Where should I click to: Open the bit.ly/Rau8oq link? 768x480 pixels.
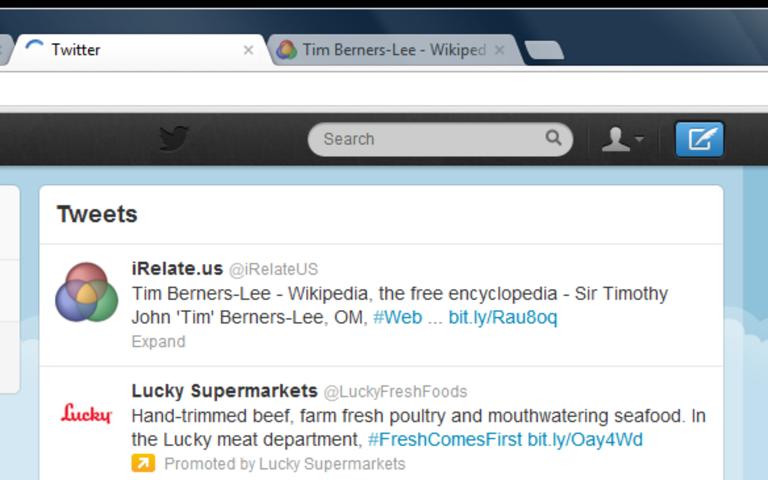(x=503, y=317)
